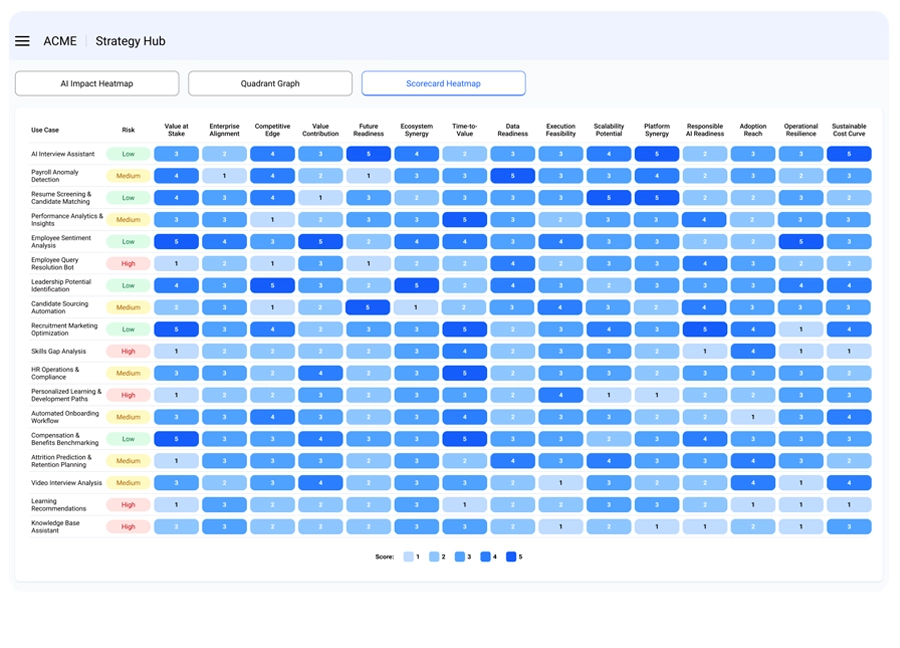Click the ACME logo text
Viewport: 900px width, 648px height.
point(60,41)
